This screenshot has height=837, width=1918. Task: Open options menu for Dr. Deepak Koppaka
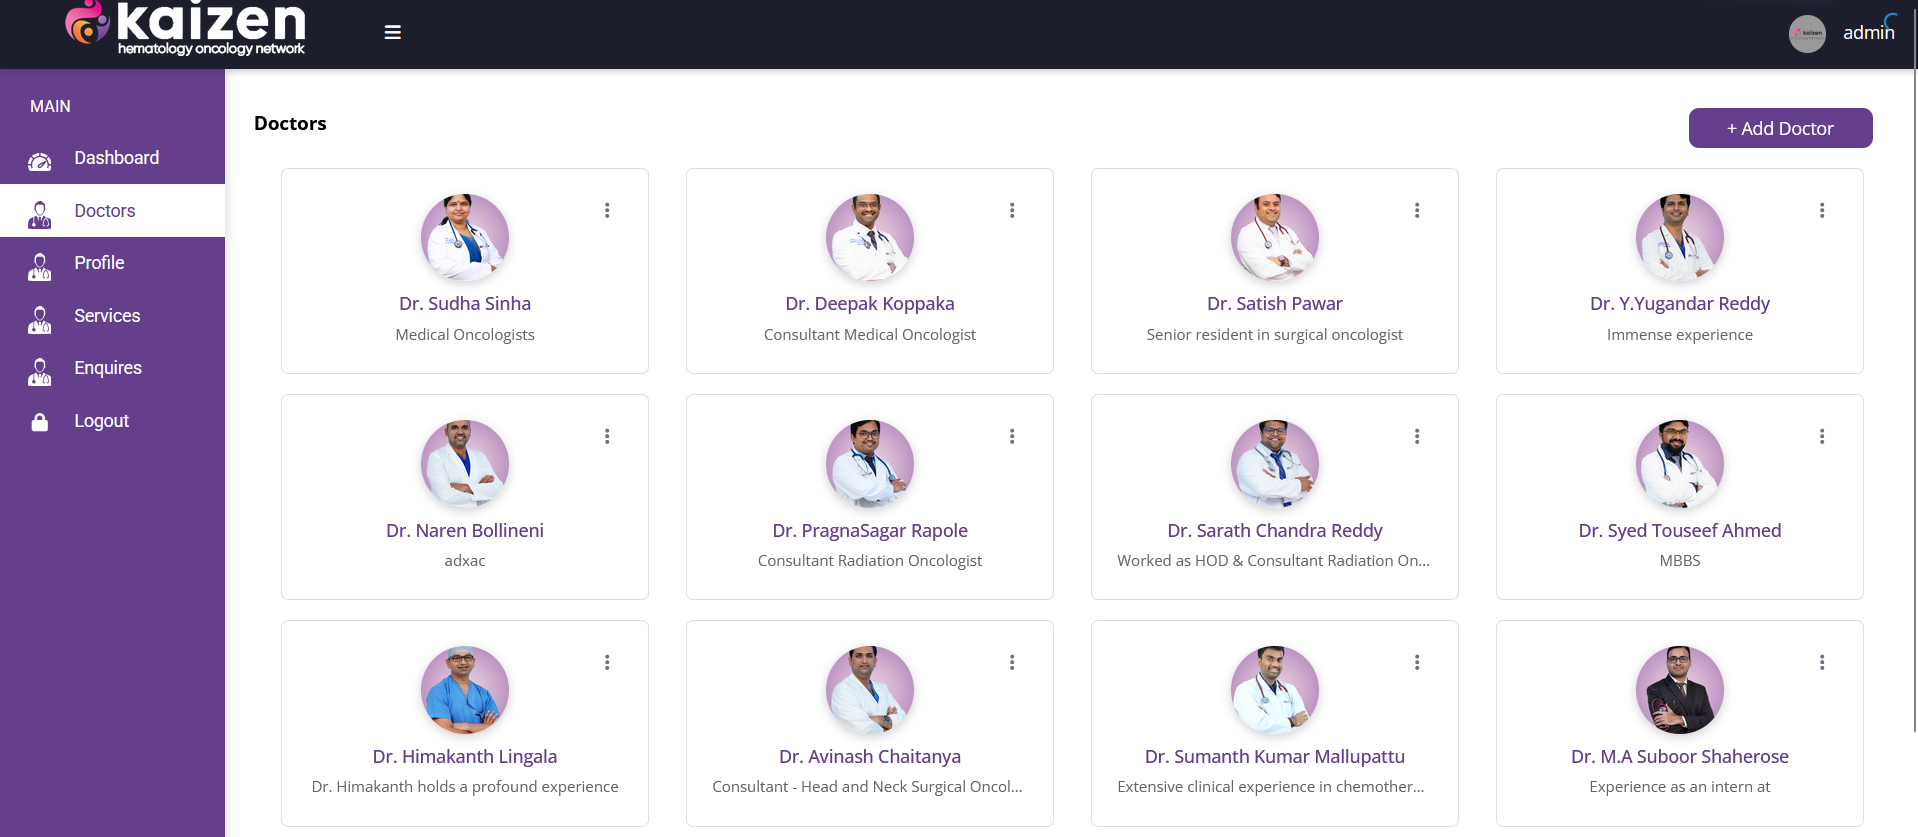[1012, 210]
